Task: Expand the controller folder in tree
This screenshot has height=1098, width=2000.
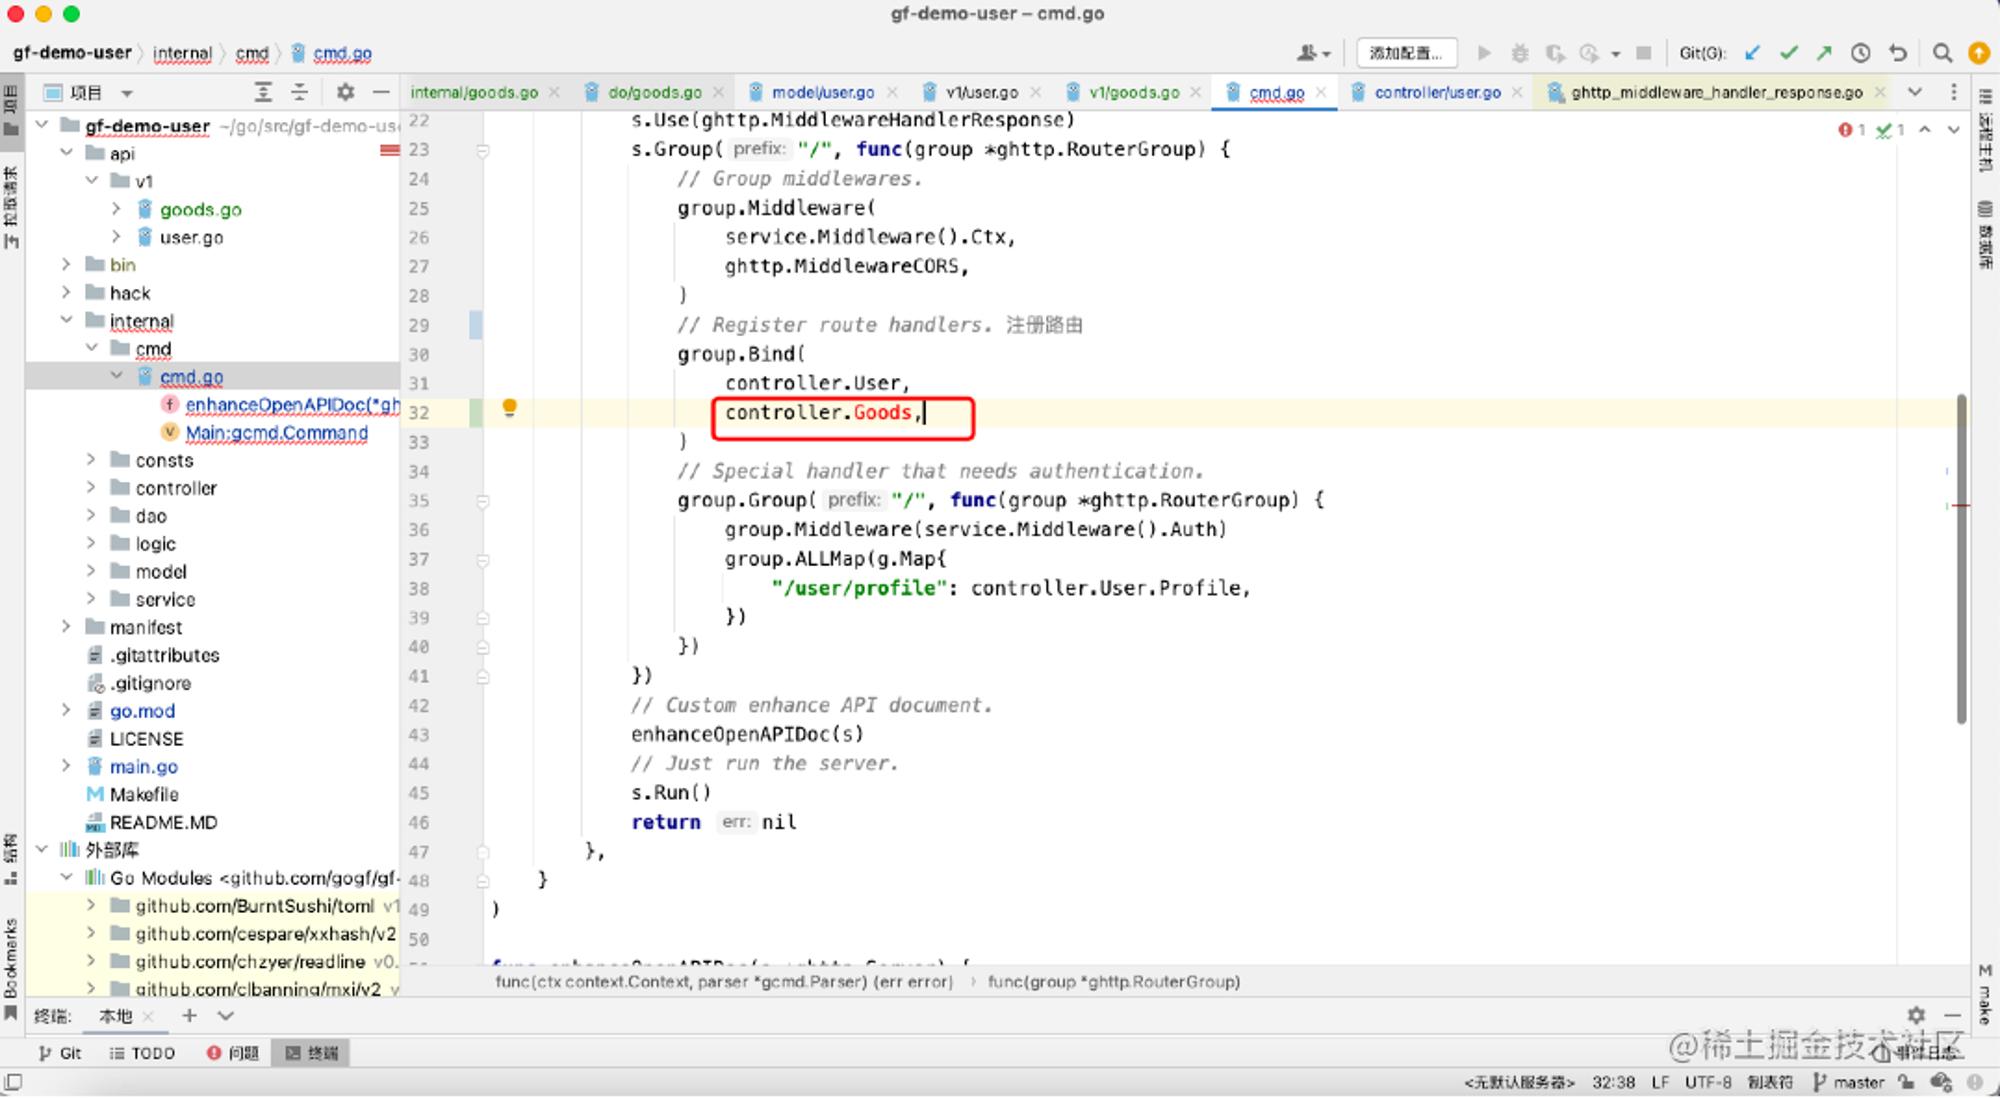Action: tap(92, 488)
